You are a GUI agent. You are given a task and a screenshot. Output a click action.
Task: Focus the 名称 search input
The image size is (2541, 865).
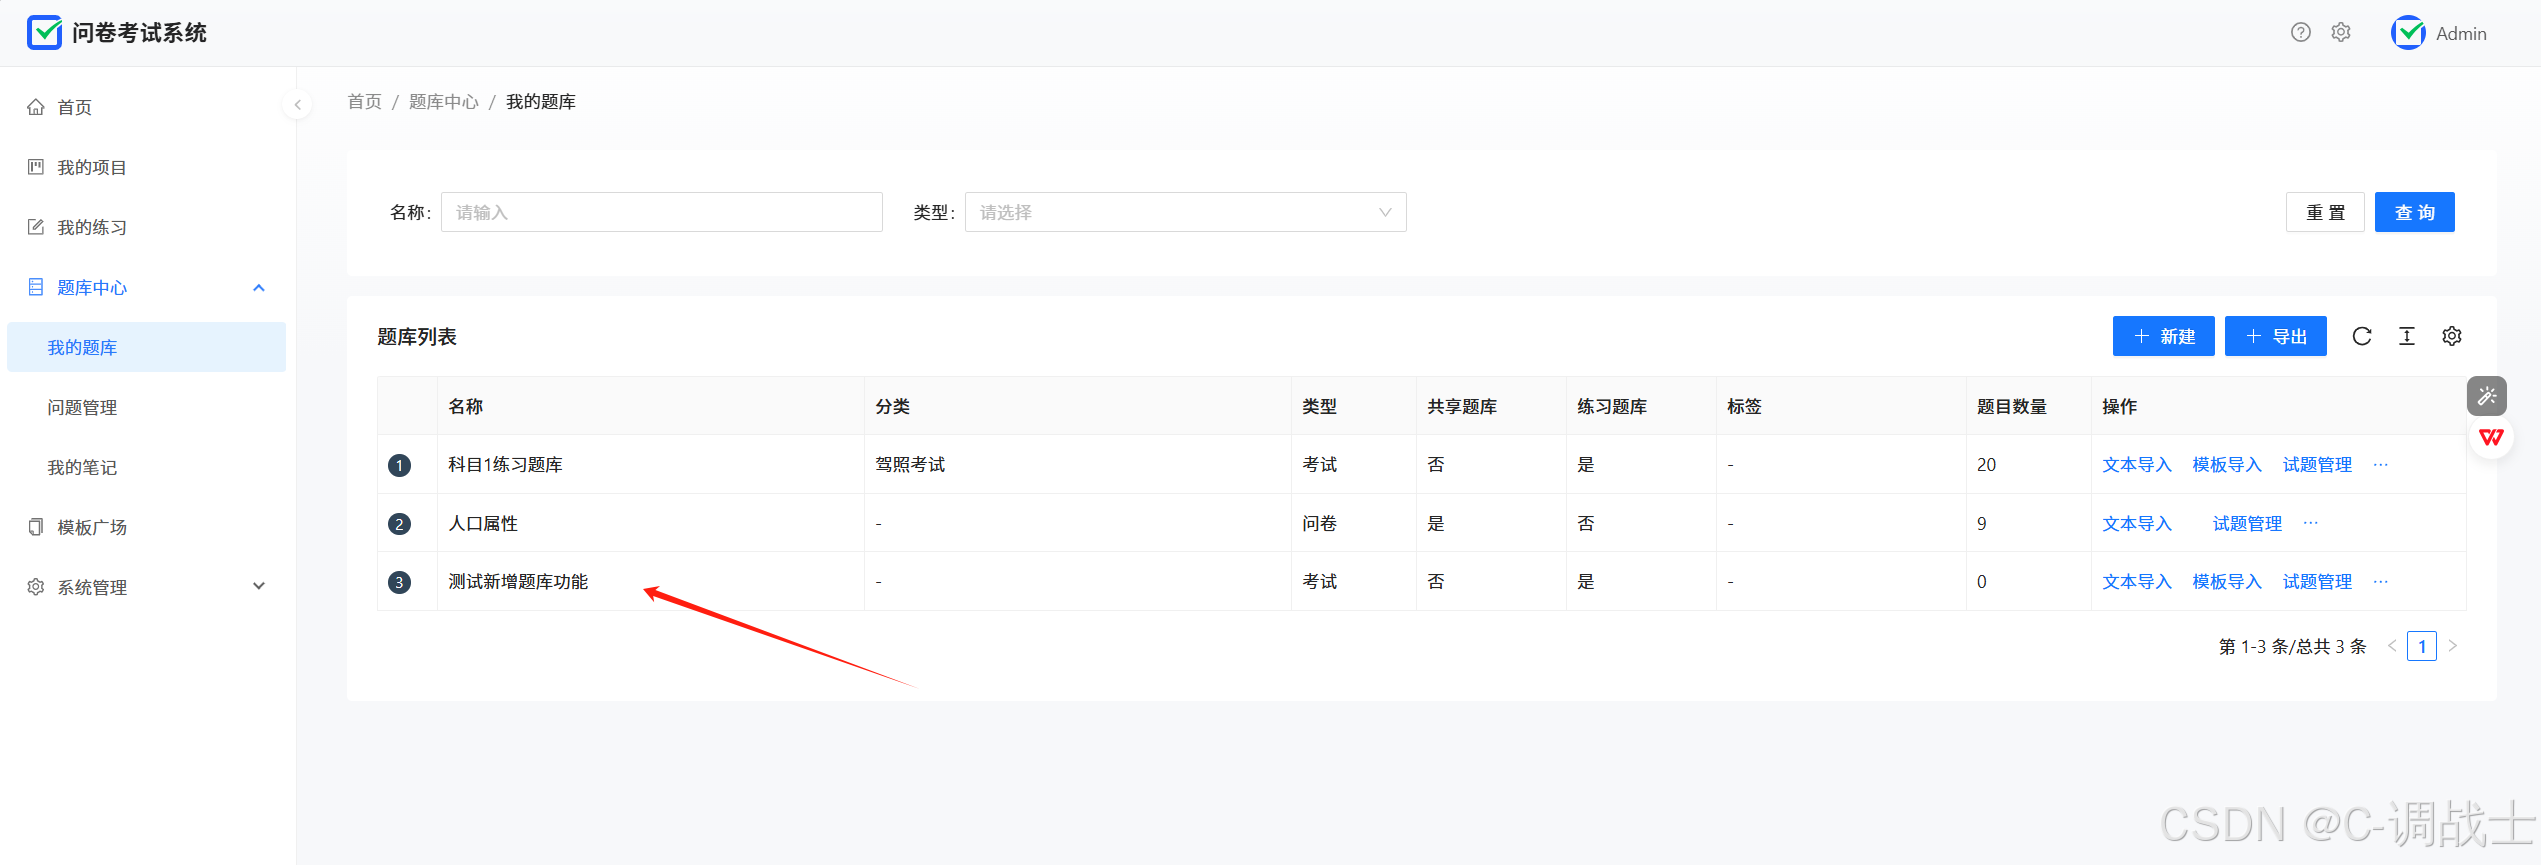point(662,212)
